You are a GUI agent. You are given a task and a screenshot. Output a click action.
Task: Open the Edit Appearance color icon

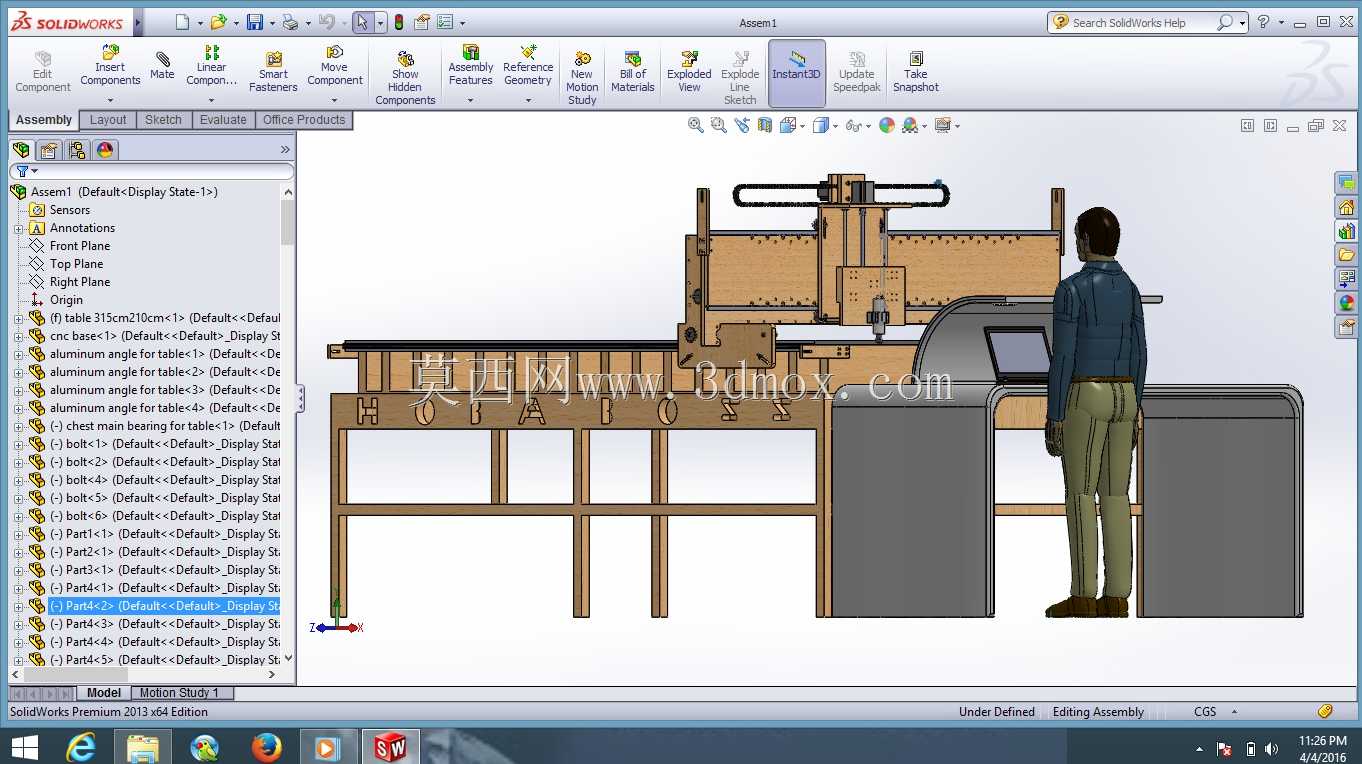tap(886, 125)
